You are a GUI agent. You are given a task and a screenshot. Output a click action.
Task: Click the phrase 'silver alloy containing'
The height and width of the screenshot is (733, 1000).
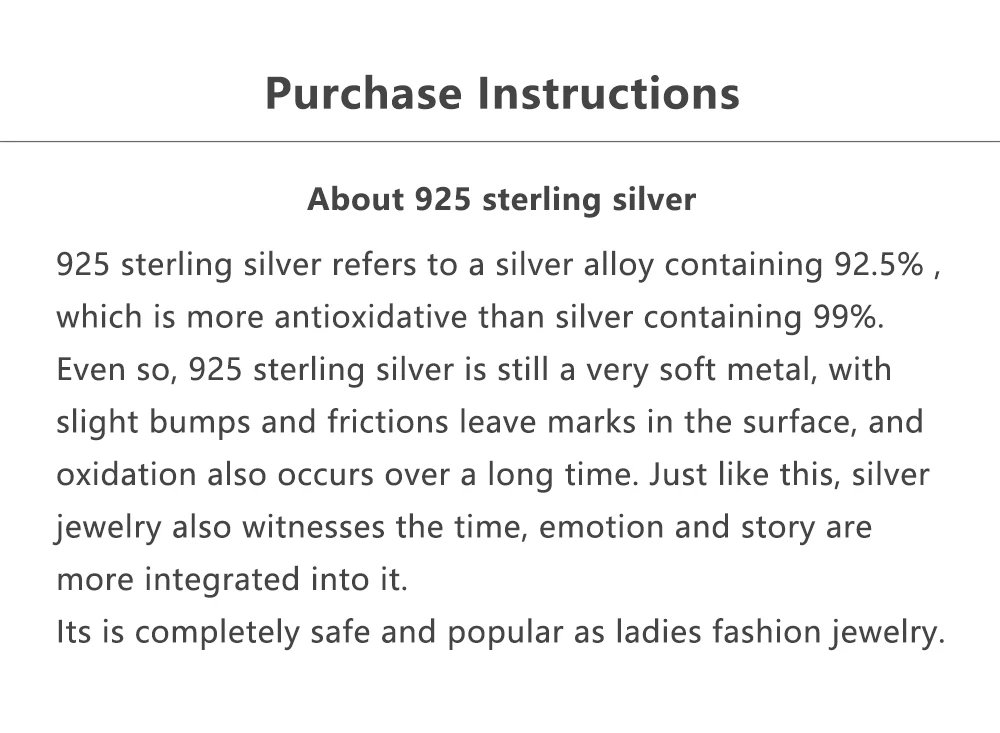[659, 264]
